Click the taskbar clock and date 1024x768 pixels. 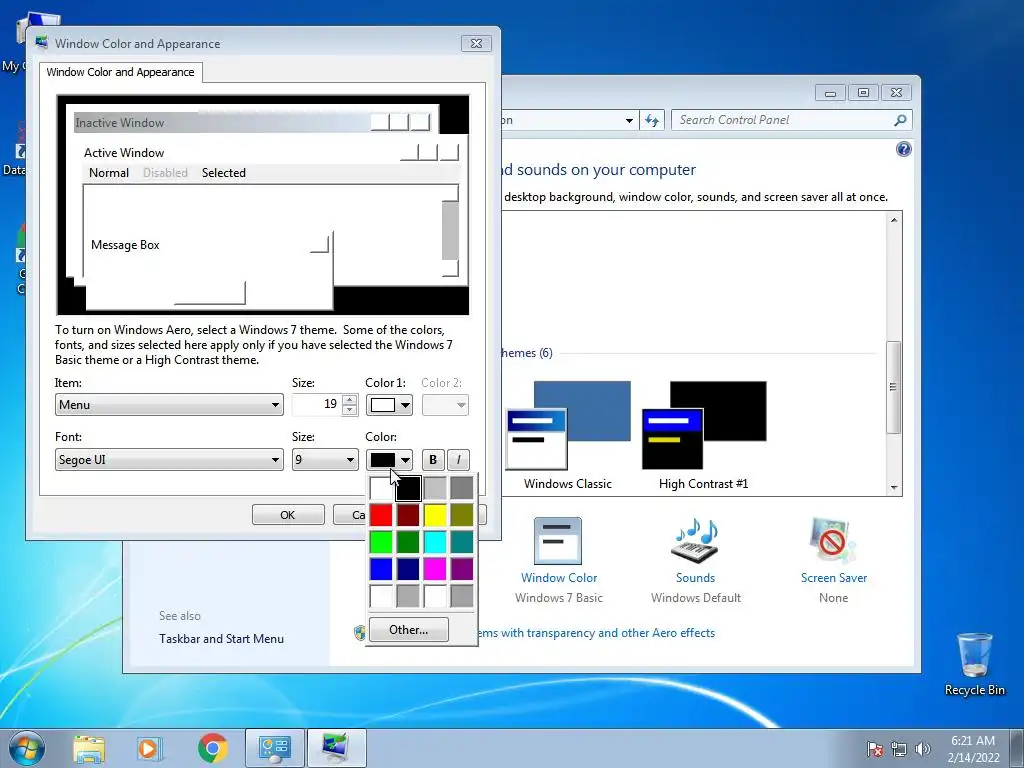coord(973,749)
